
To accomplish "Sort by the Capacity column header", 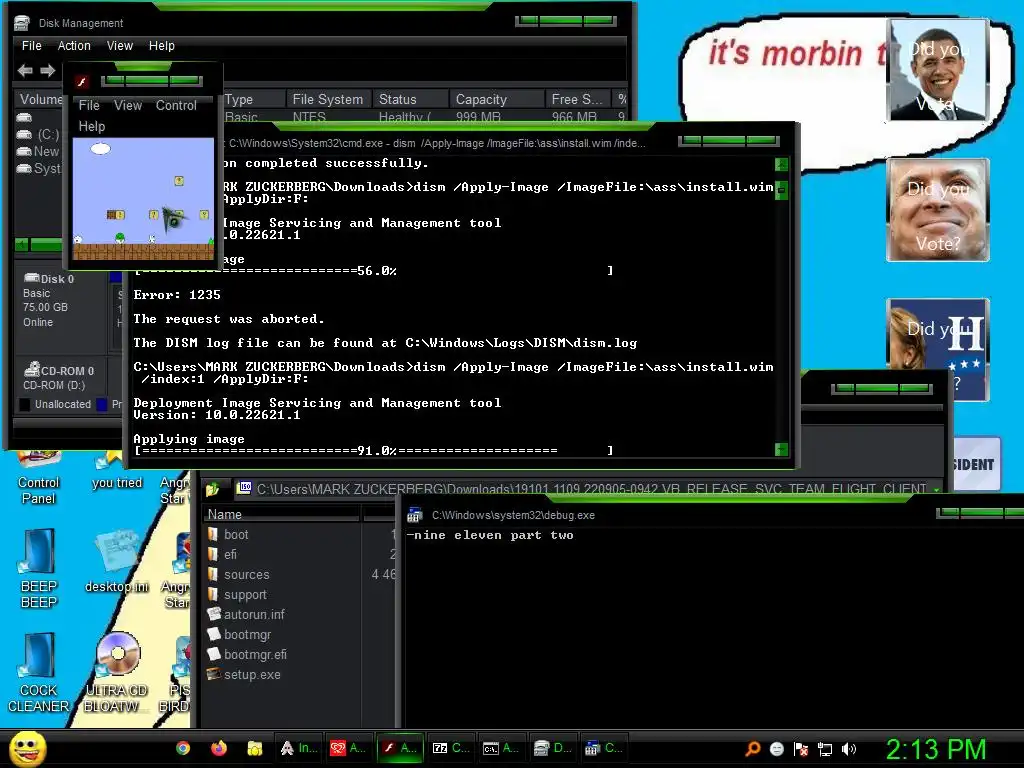I will point(496,99).
